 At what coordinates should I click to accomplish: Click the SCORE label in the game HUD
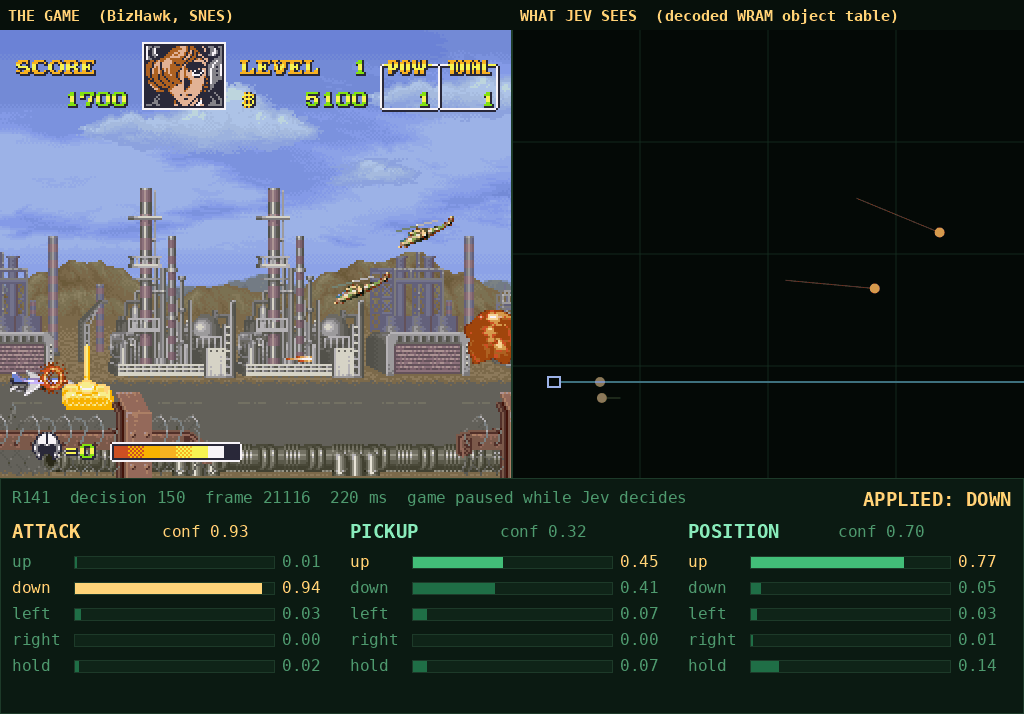(x=56, y=67)
